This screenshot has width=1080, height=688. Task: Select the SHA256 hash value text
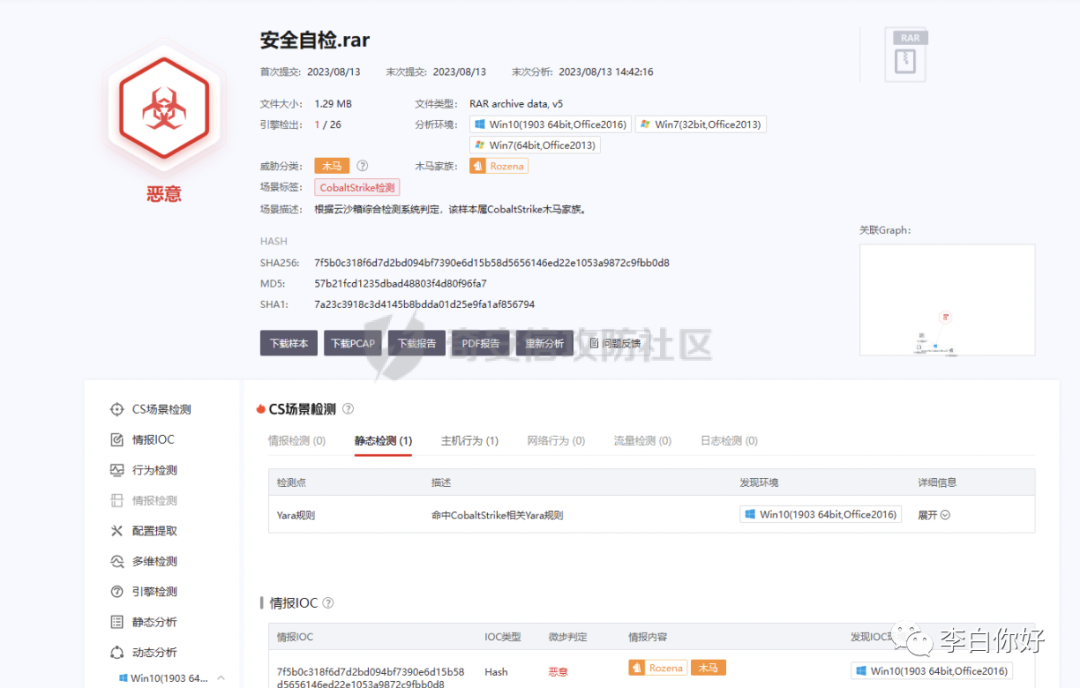point(492,262)
